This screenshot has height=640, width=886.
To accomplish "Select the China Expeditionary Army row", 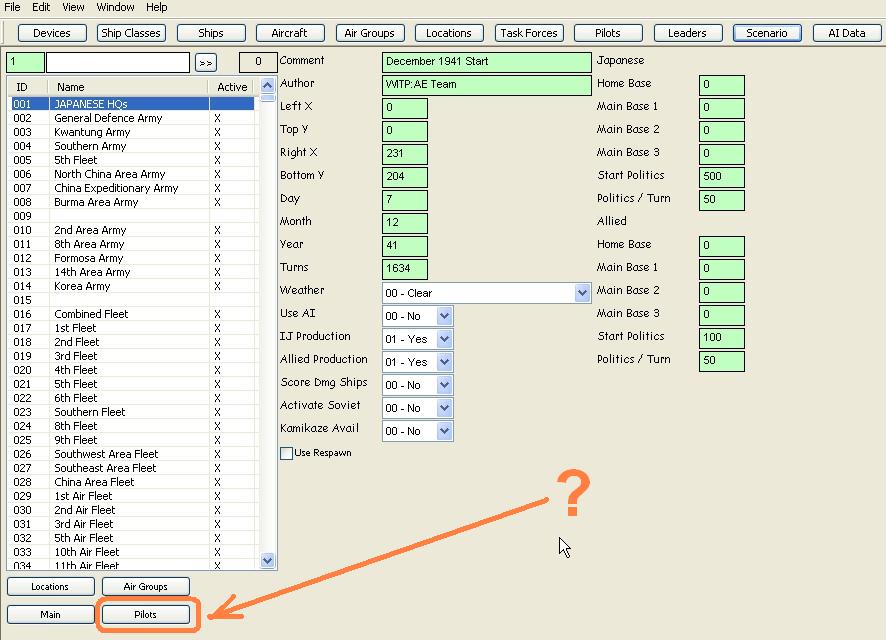I will pos(133,188).
